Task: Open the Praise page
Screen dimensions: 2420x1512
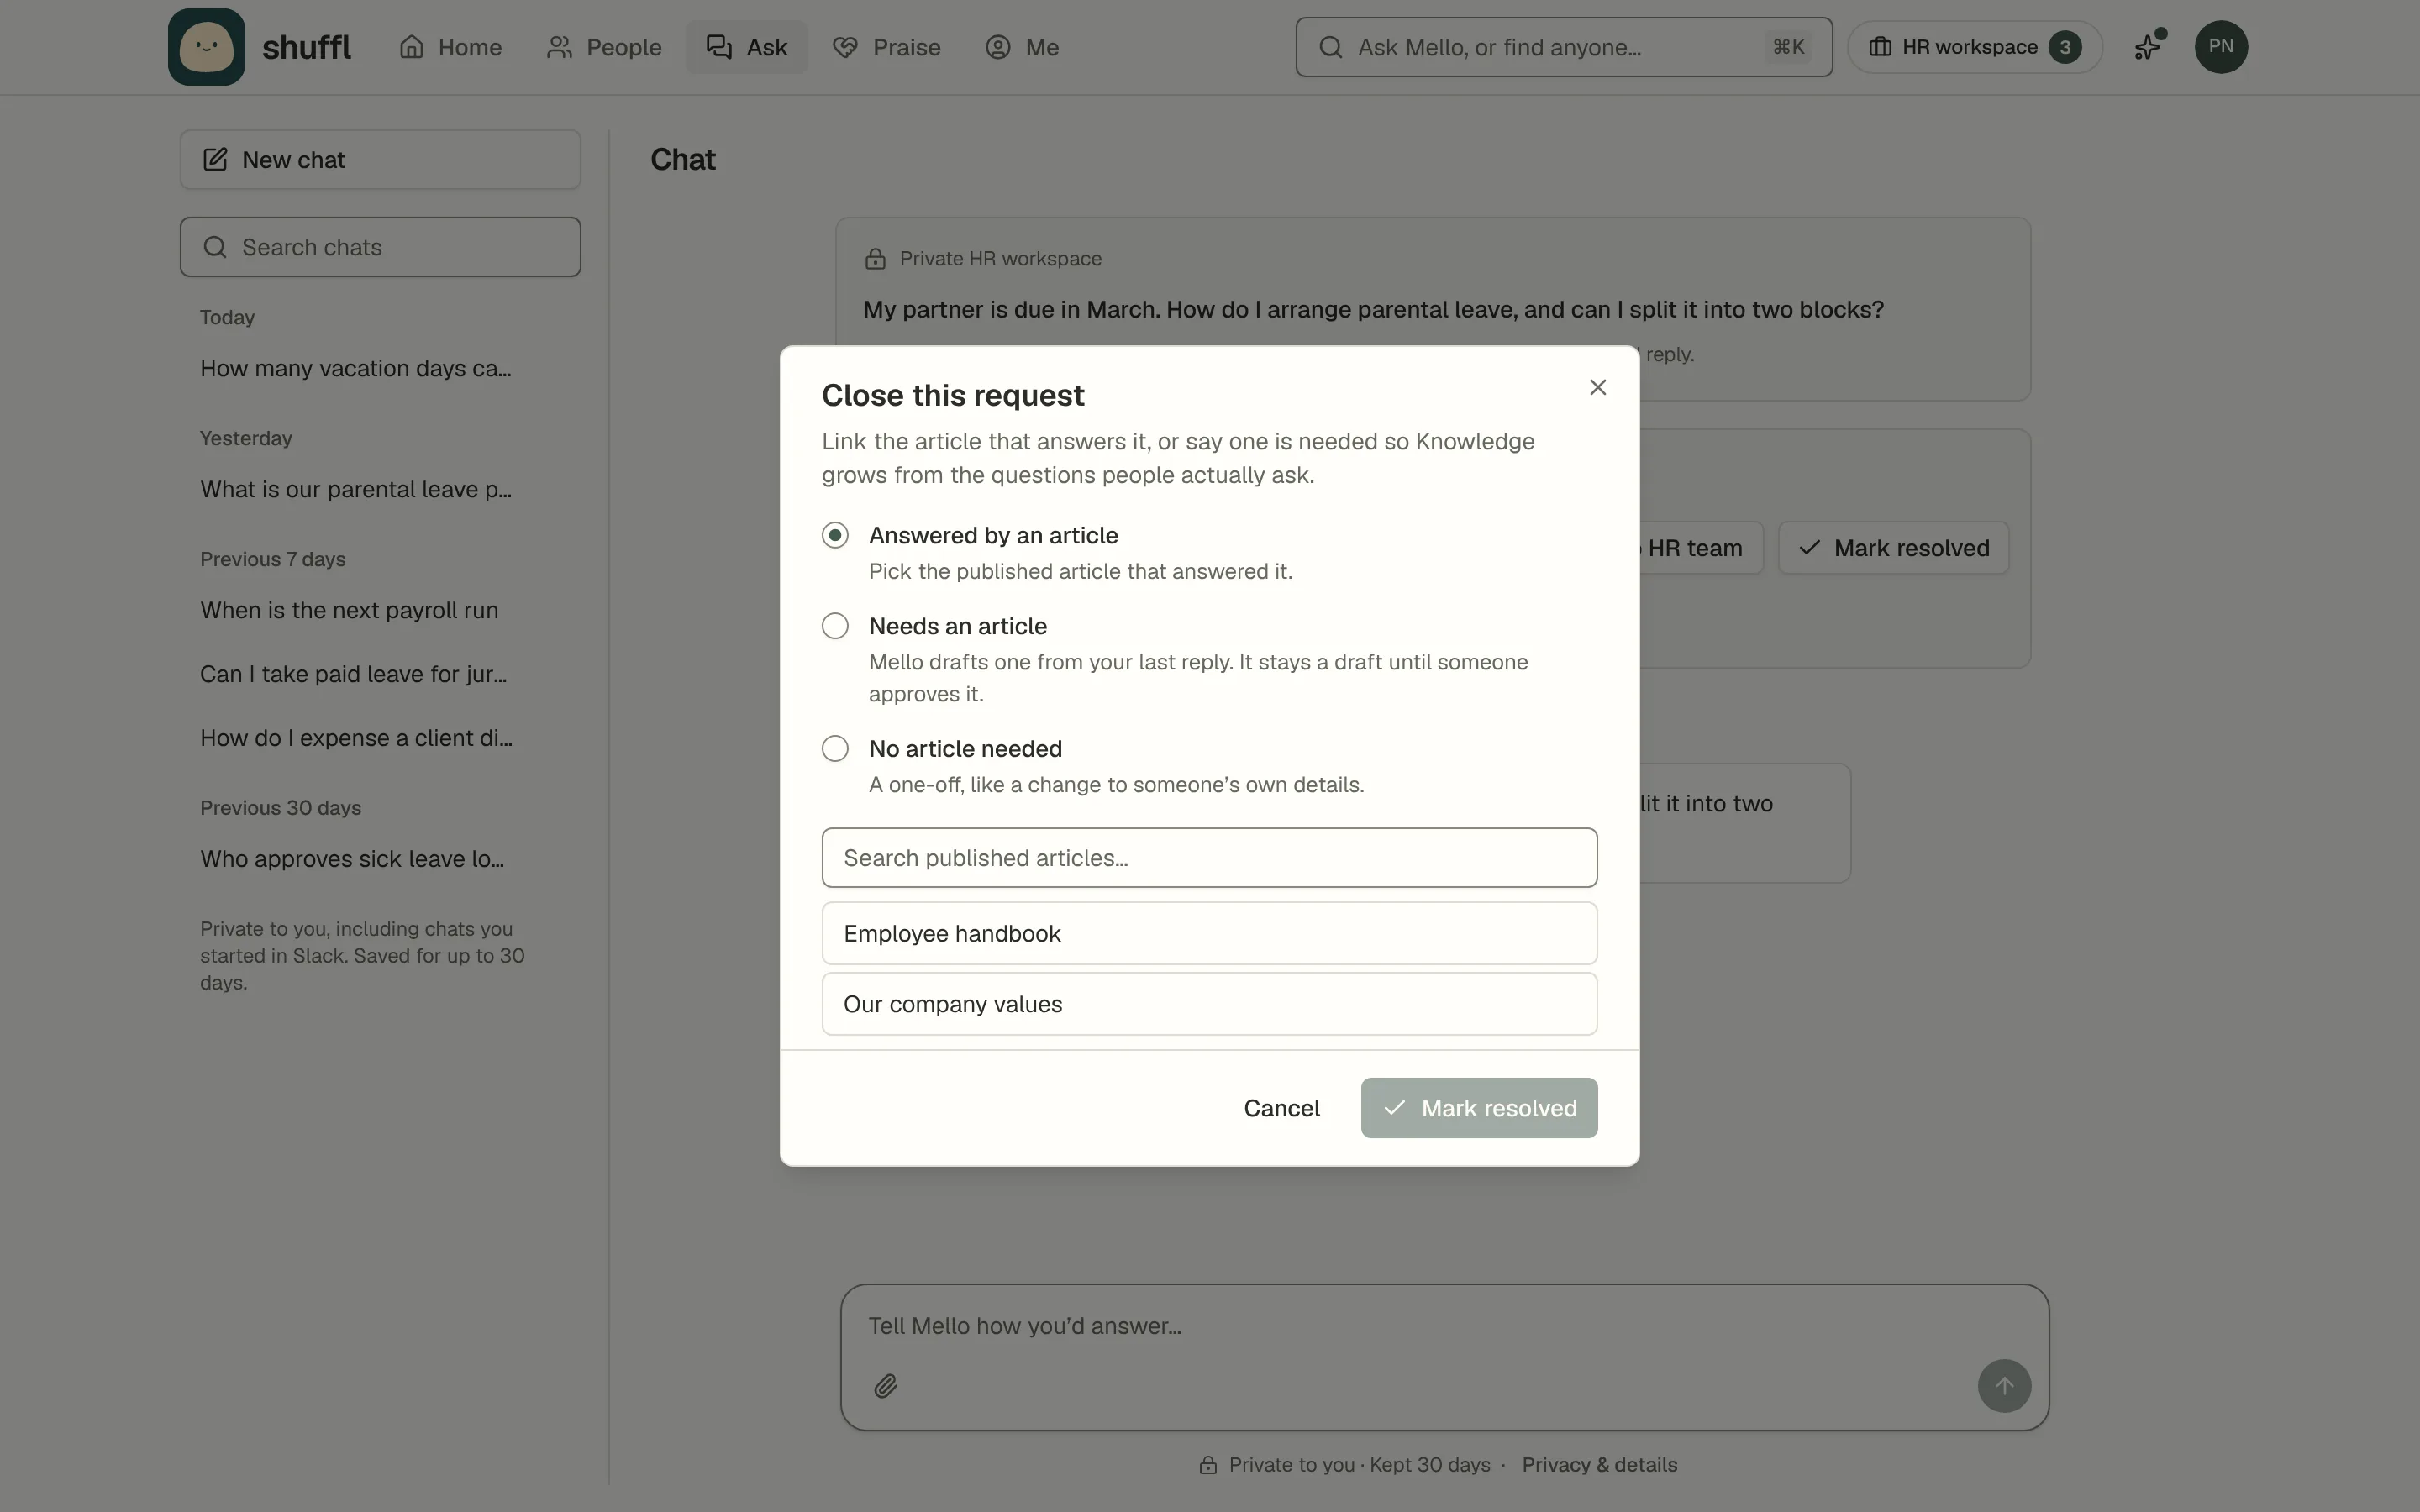Action: 886,47
